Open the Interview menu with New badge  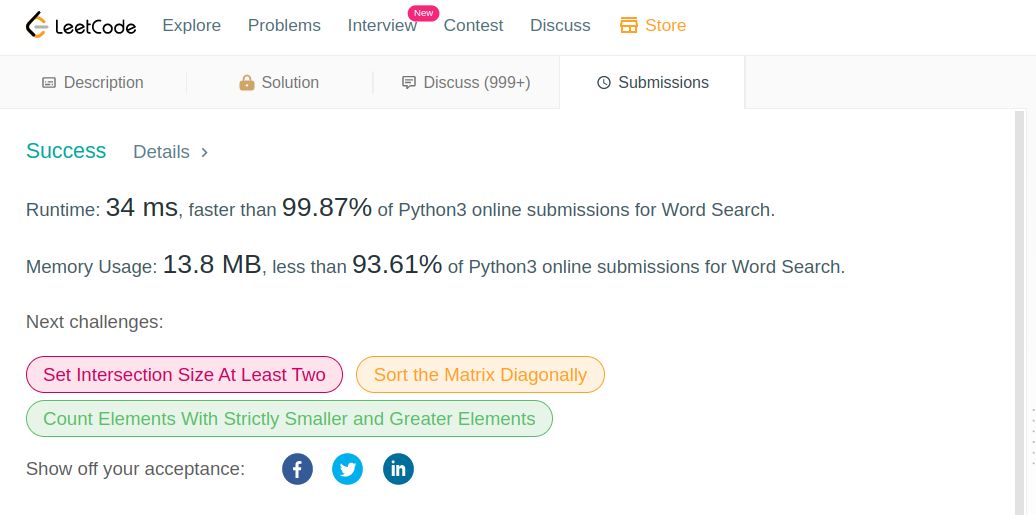pyautogui.click(x=383, y=25)
